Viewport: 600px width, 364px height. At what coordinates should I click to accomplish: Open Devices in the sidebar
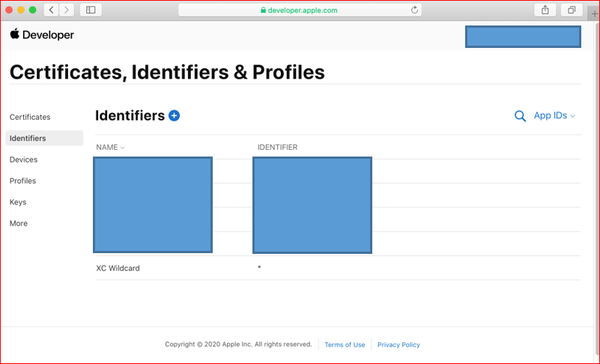(x=23, y=160)
